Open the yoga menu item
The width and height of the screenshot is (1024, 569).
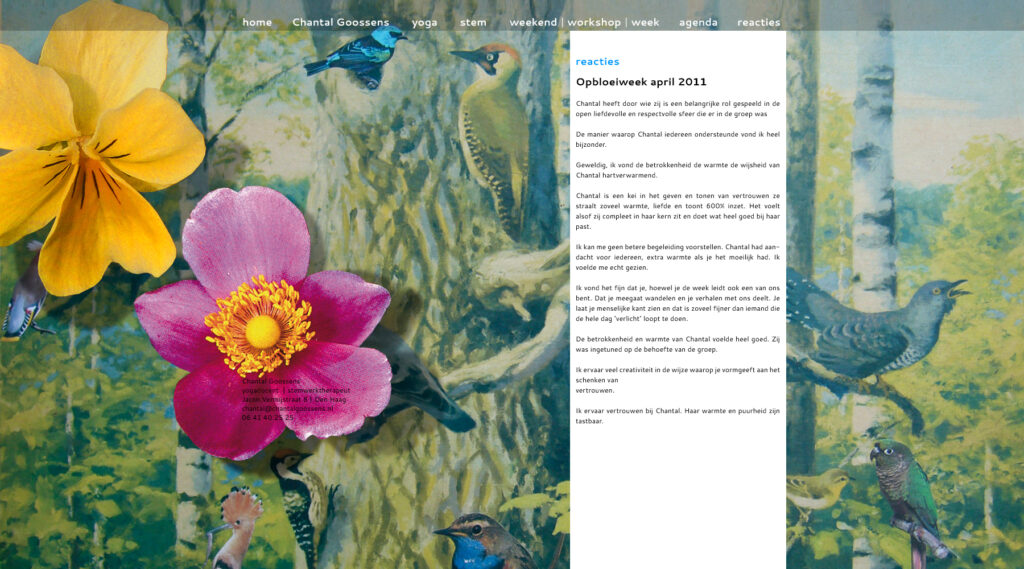point(424,23)
